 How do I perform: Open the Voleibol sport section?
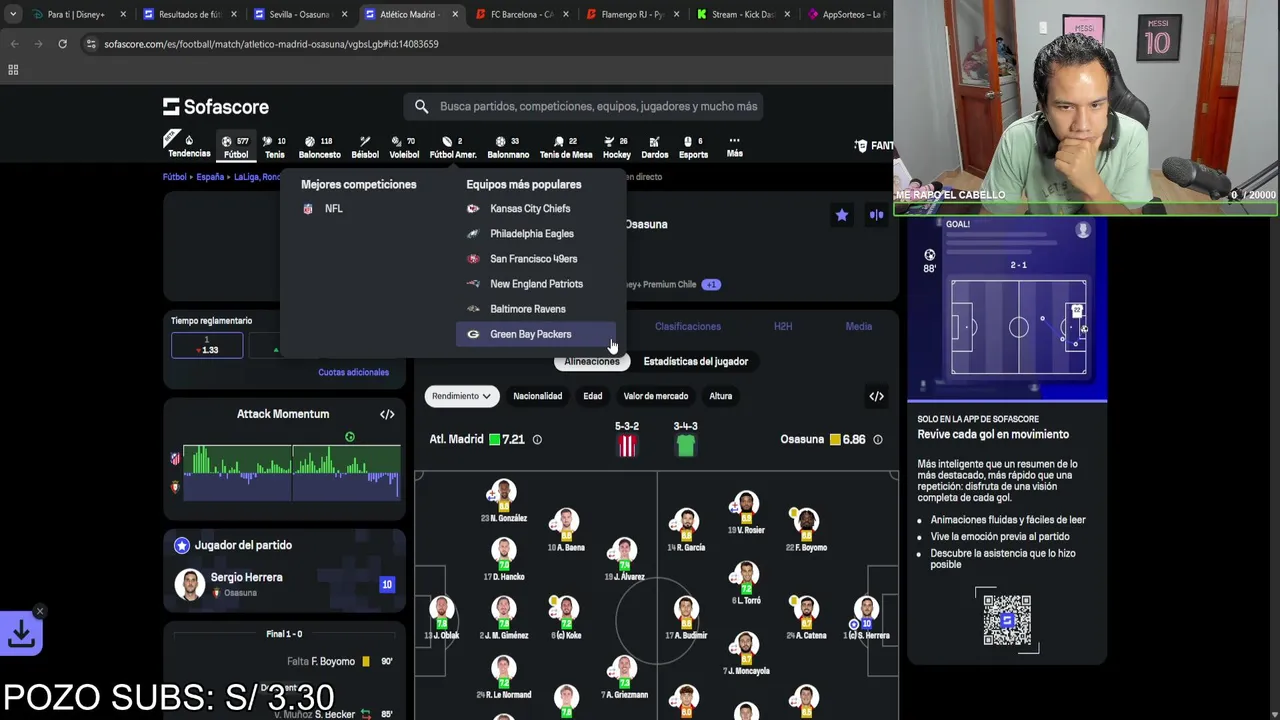[403, 146]
